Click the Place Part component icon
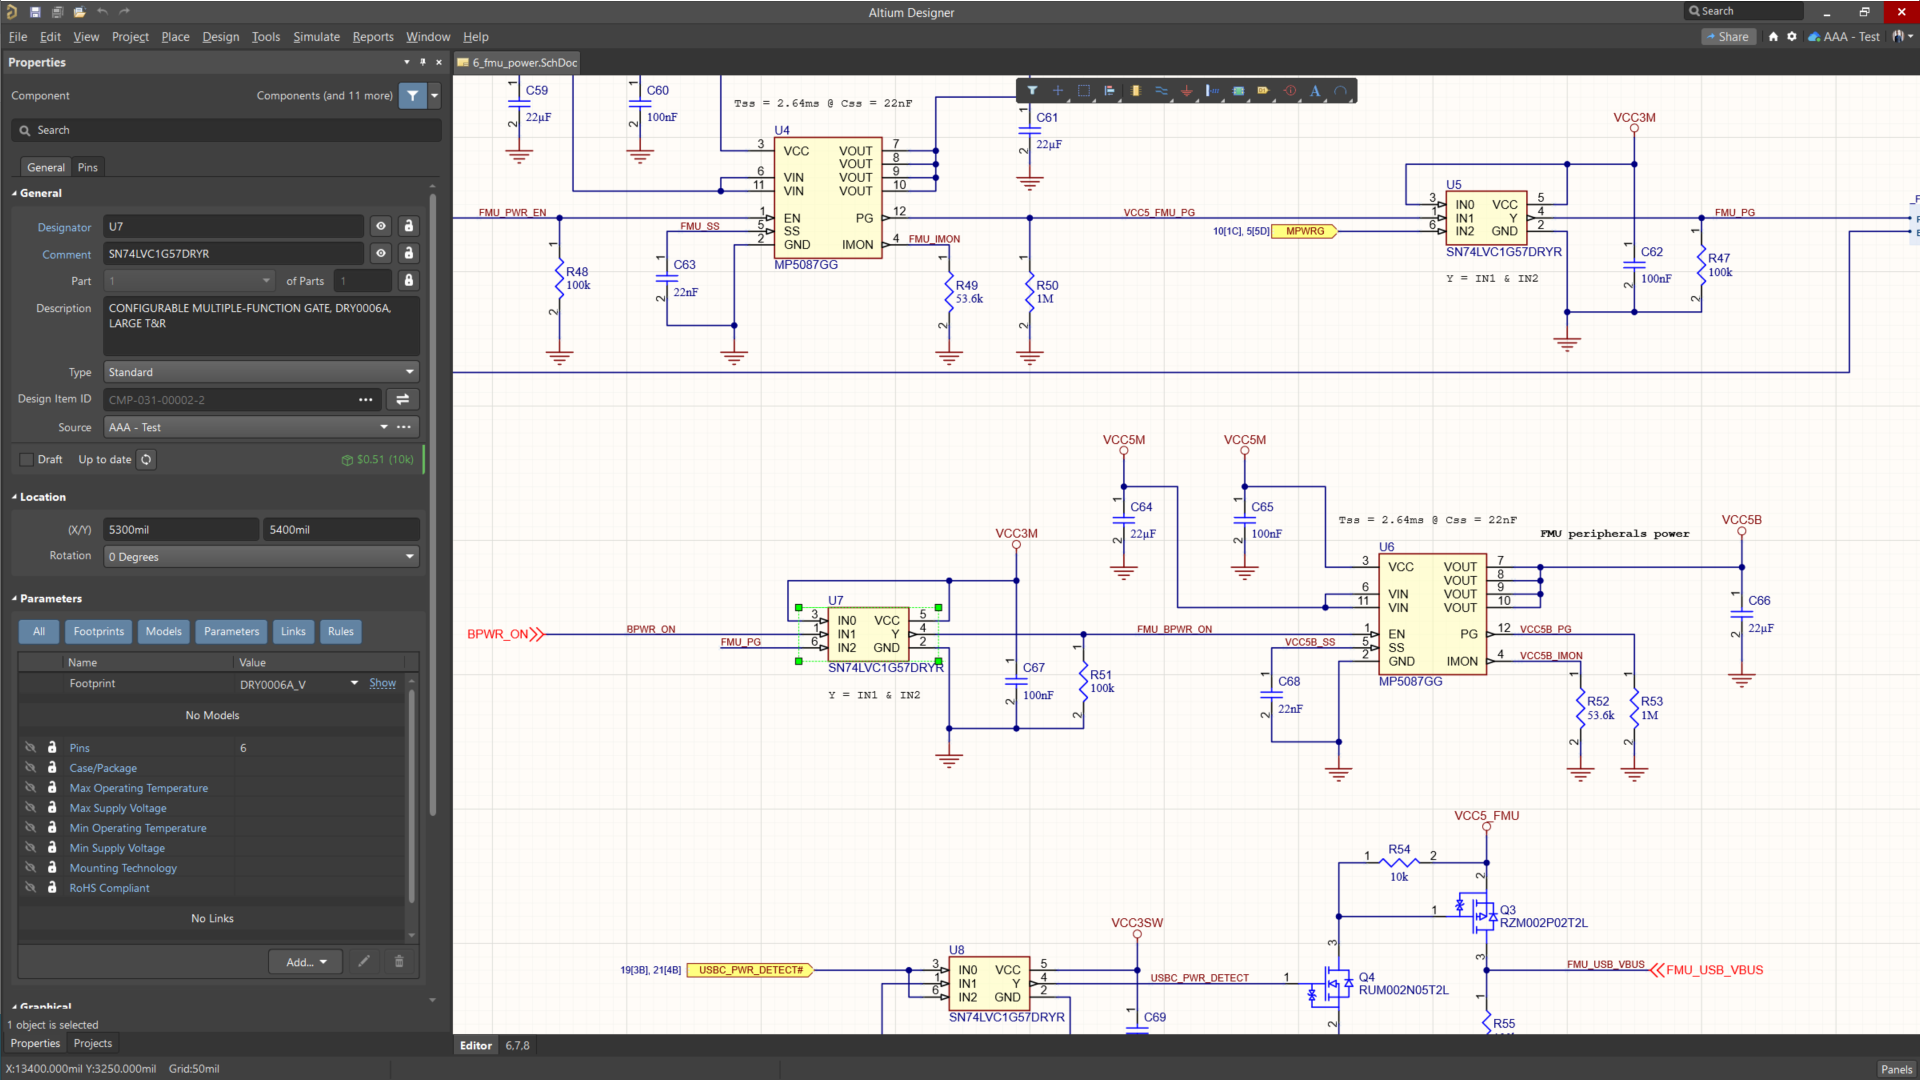 (1135, 91)
